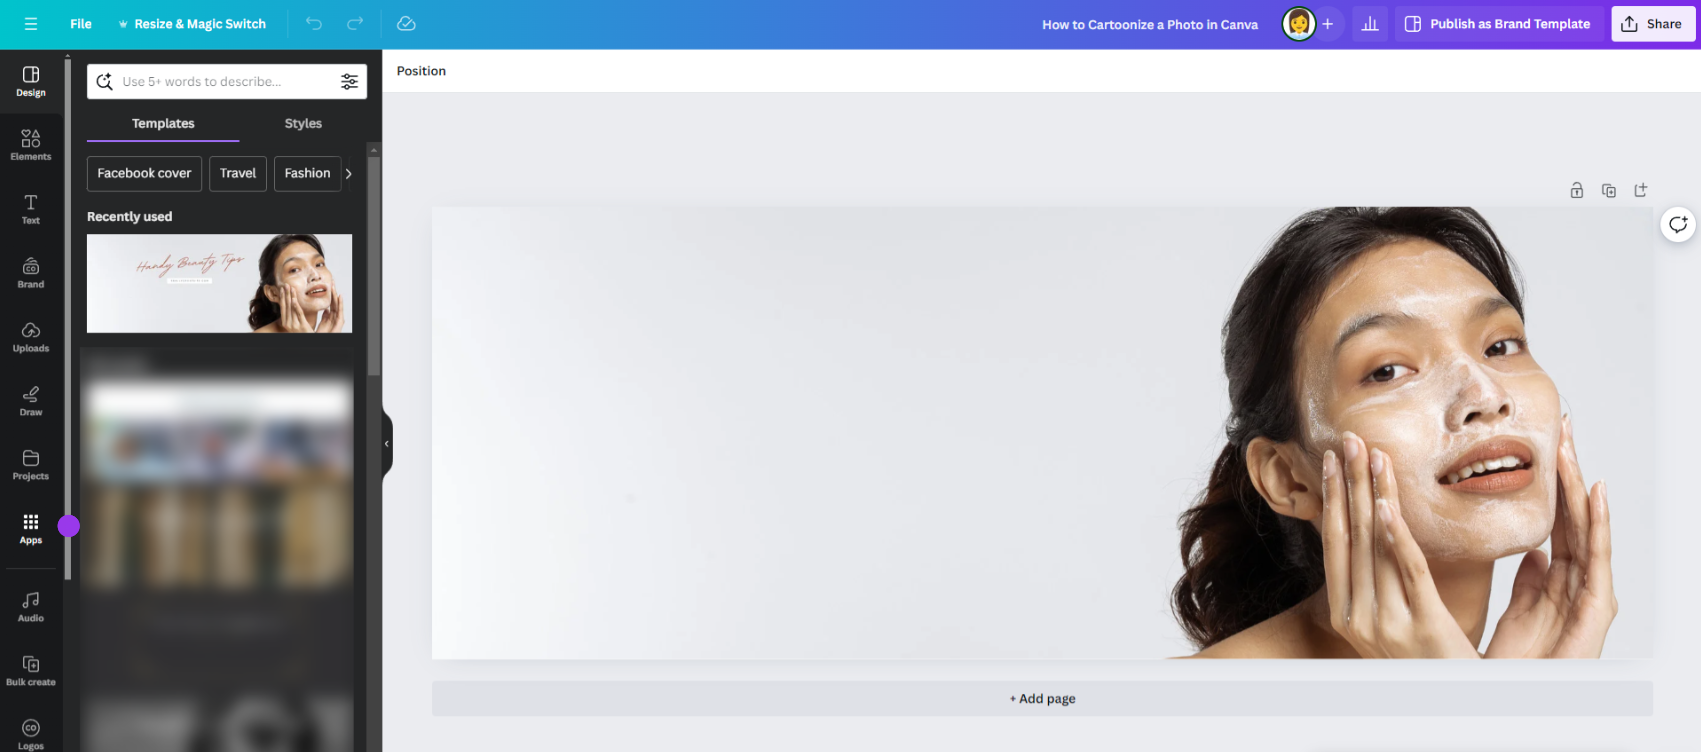Open the Share dialog
Screen dimensions: 1701x752
[x=1653, y=24]
